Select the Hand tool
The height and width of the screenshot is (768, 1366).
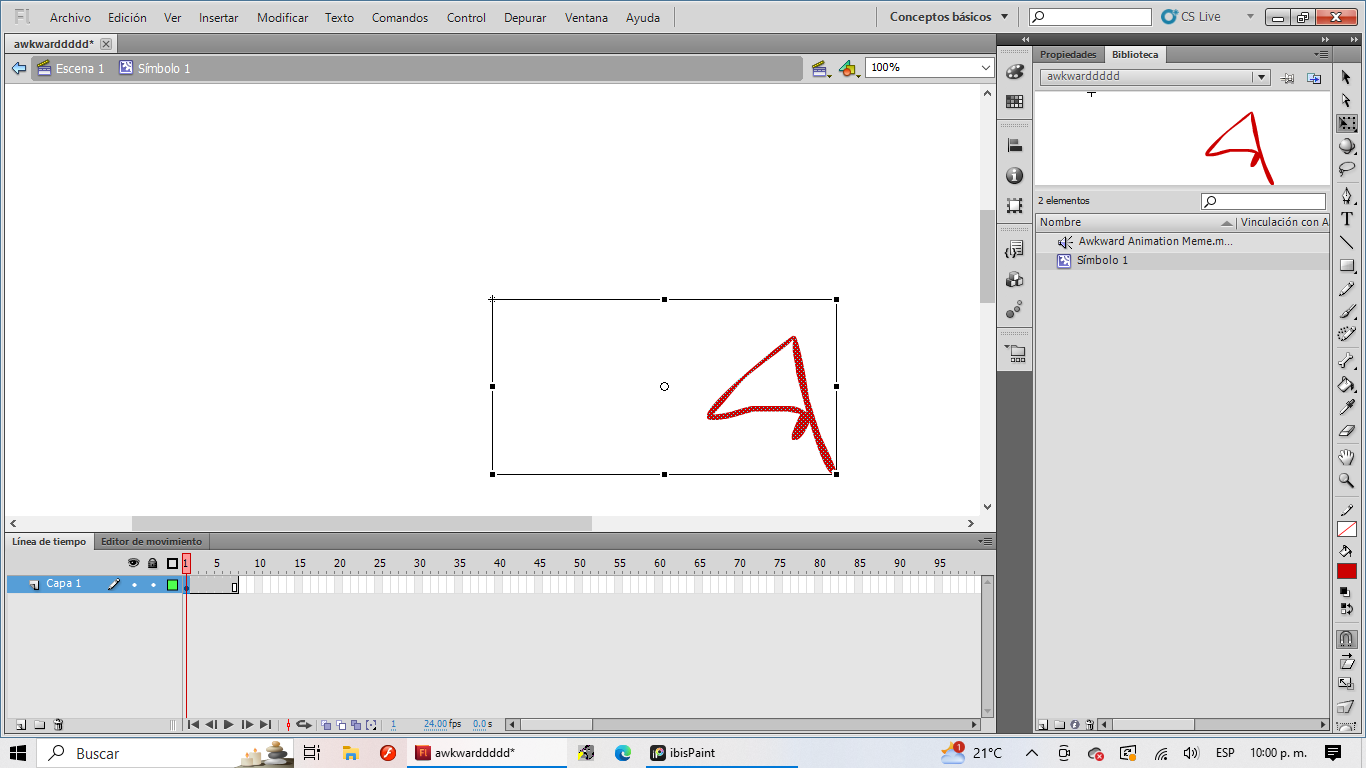1347,457
